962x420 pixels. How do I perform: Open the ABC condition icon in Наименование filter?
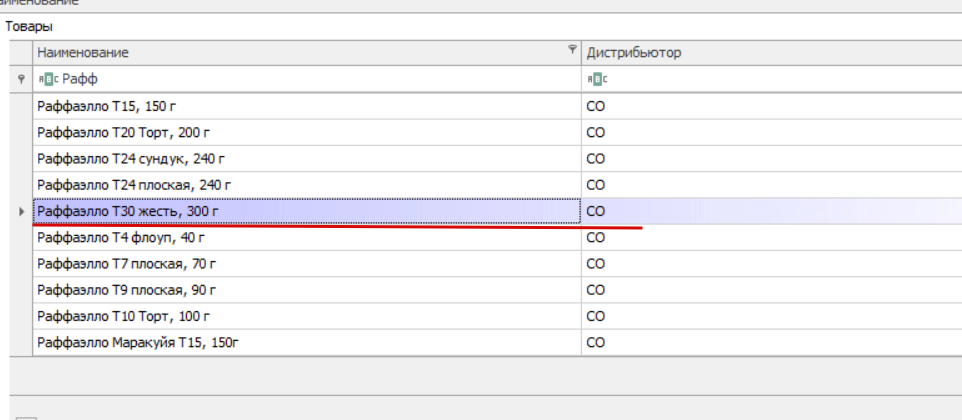pos(48,79)
